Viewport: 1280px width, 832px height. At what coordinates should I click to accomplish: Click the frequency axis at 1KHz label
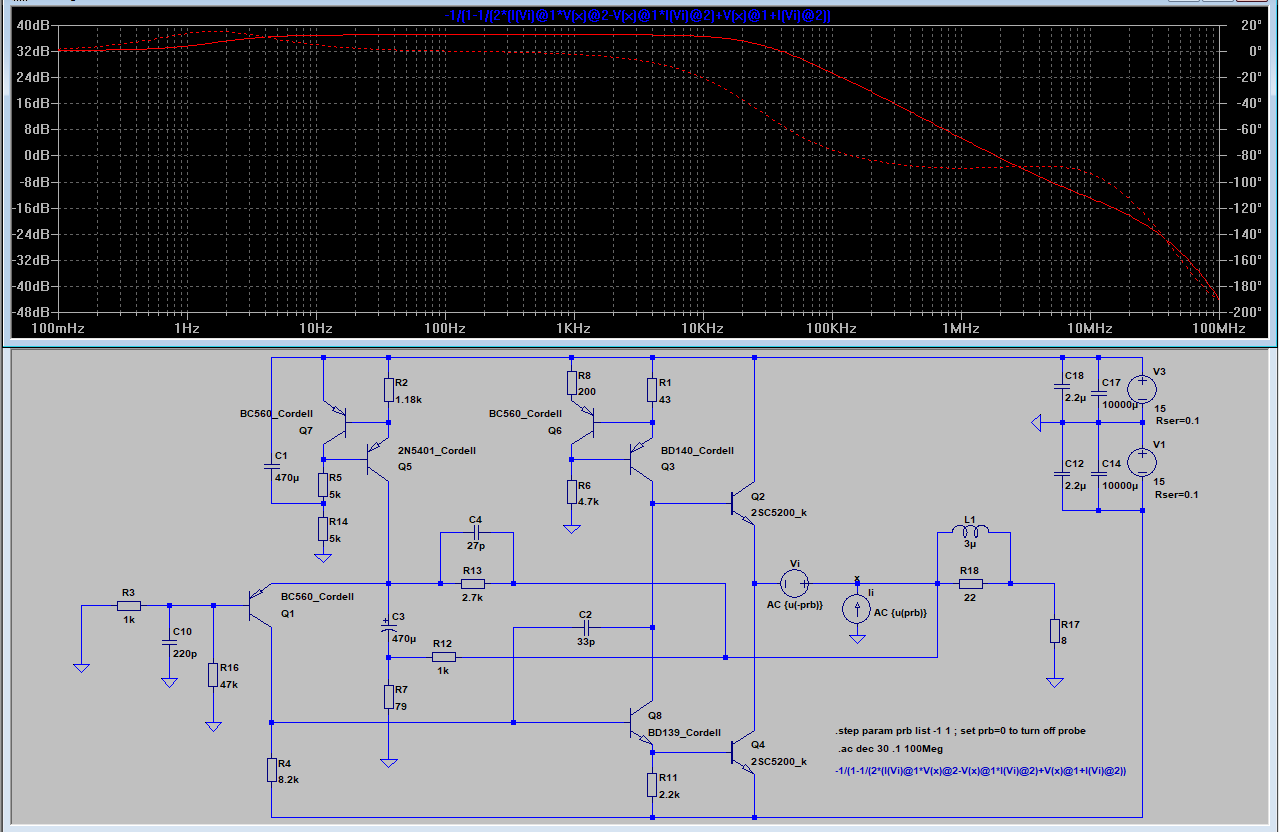pyautogui.click(x=574, y=328)
